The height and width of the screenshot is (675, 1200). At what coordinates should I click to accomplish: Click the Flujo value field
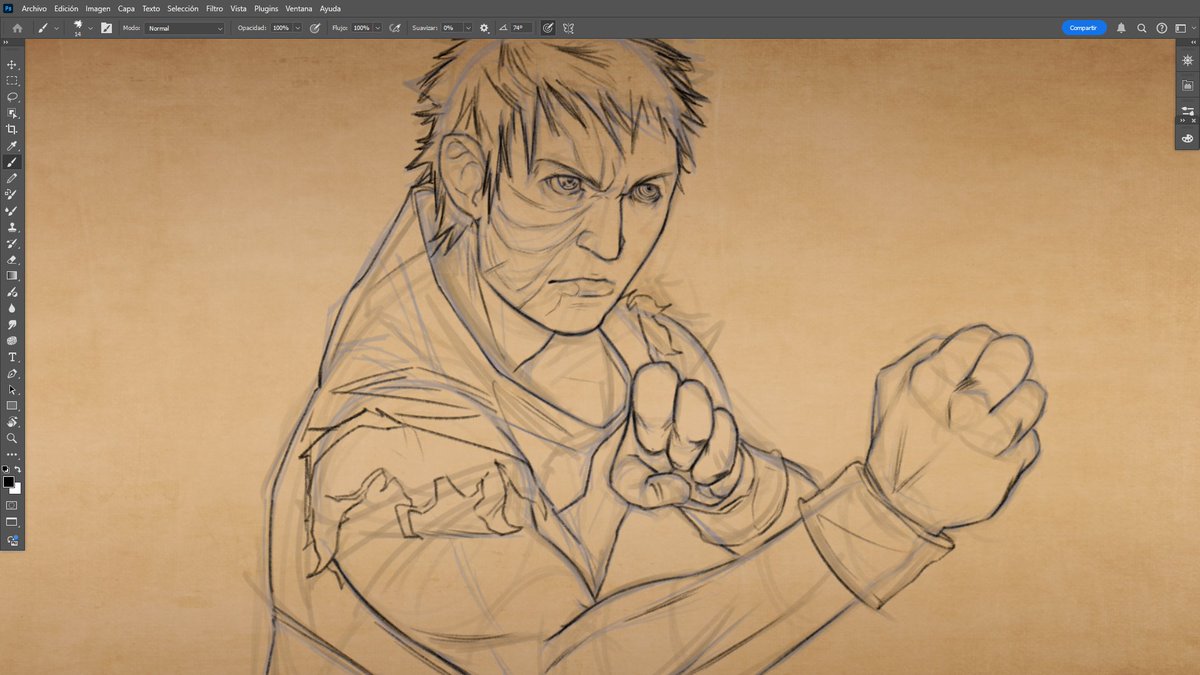pyautogui.click(x=361, y=28)
